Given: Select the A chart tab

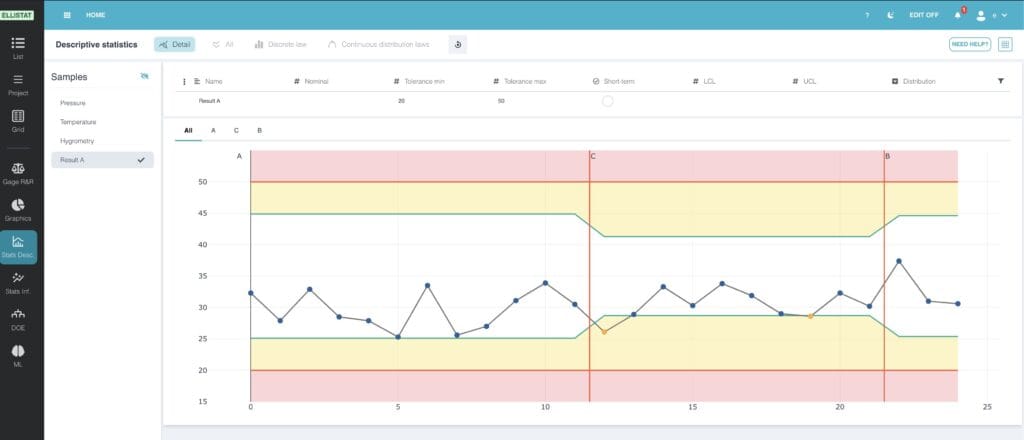Looking at the screenshot, I should pyautogui.click(x=214, y=131).
